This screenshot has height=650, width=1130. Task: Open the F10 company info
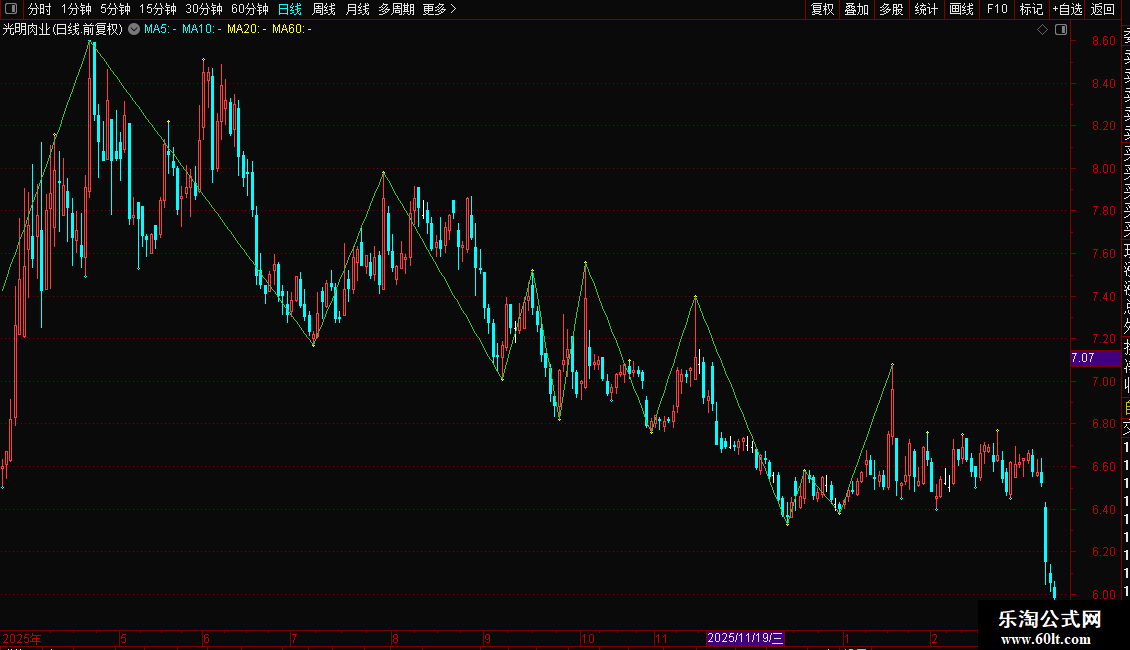pos(997,9)
